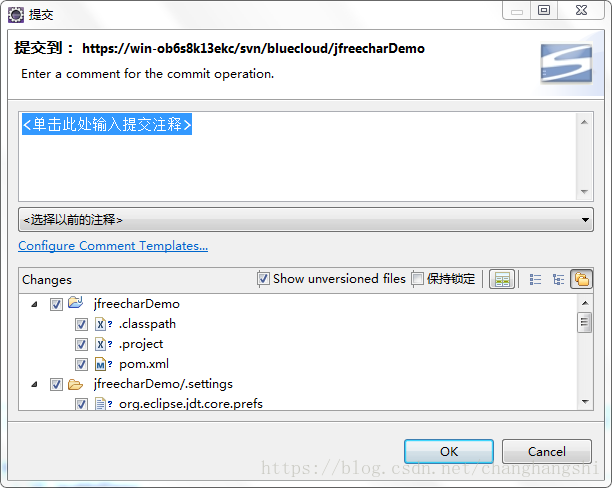Click the jfreecharDemo/.settings folder icon

75,385
